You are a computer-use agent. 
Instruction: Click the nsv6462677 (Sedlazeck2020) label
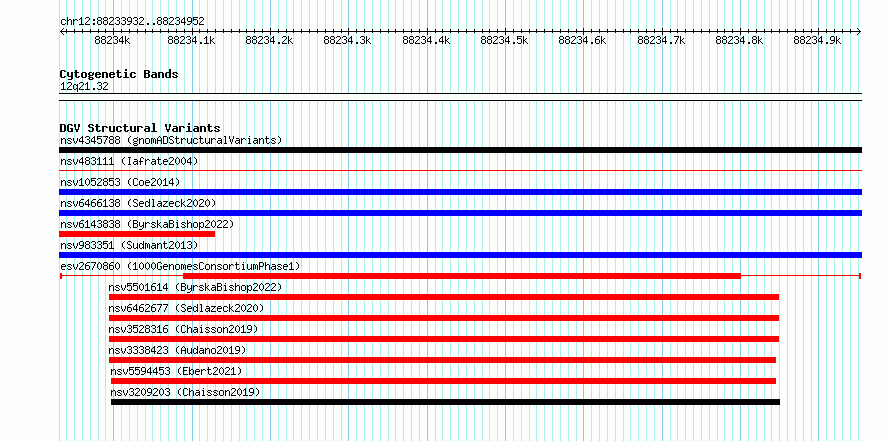pyautogui.click(x=186, y=308)
